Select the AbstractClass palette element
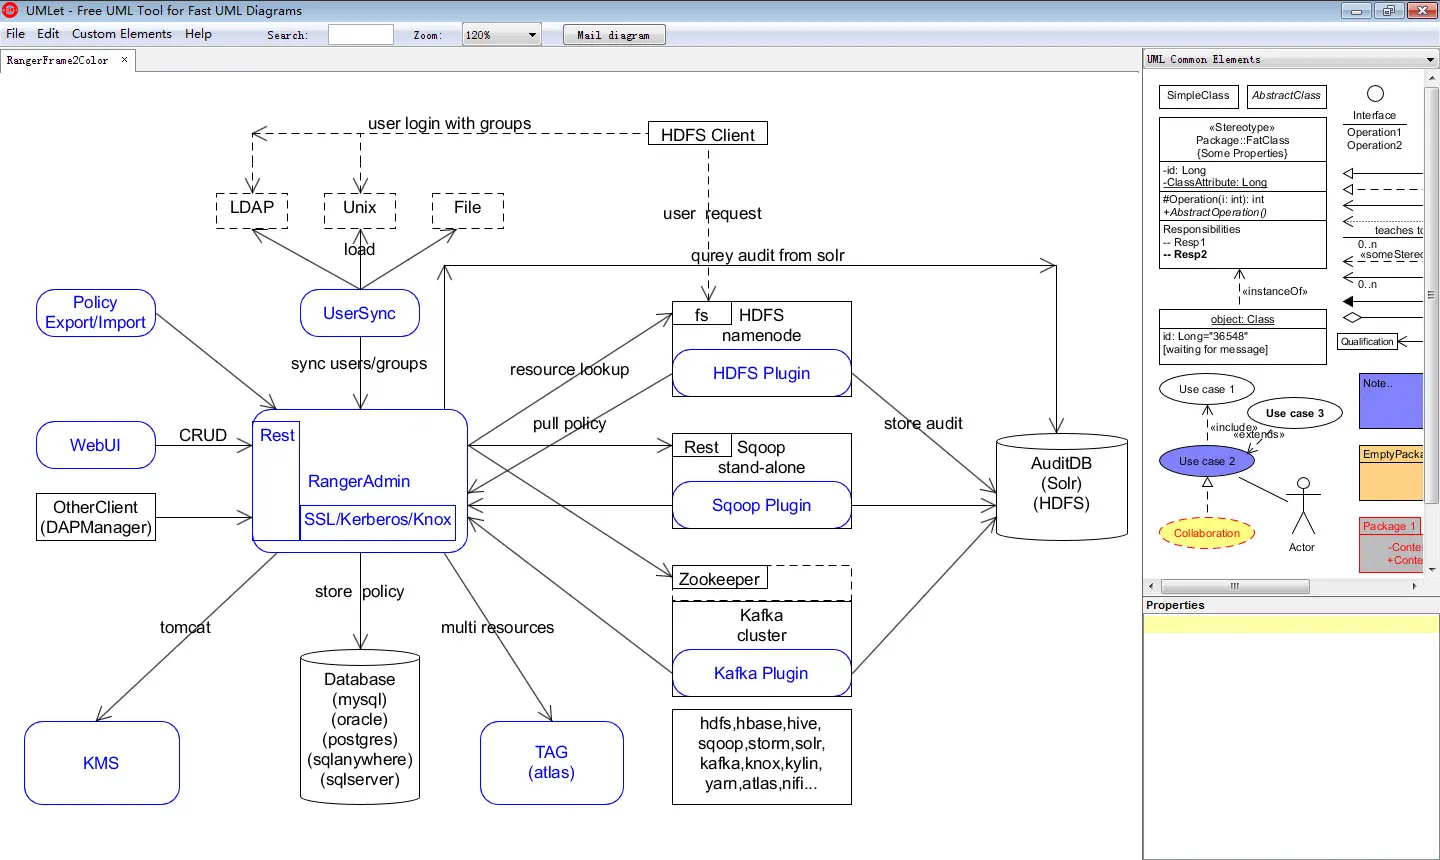This screenshot has height=860, width=1440. [1287, 96]
